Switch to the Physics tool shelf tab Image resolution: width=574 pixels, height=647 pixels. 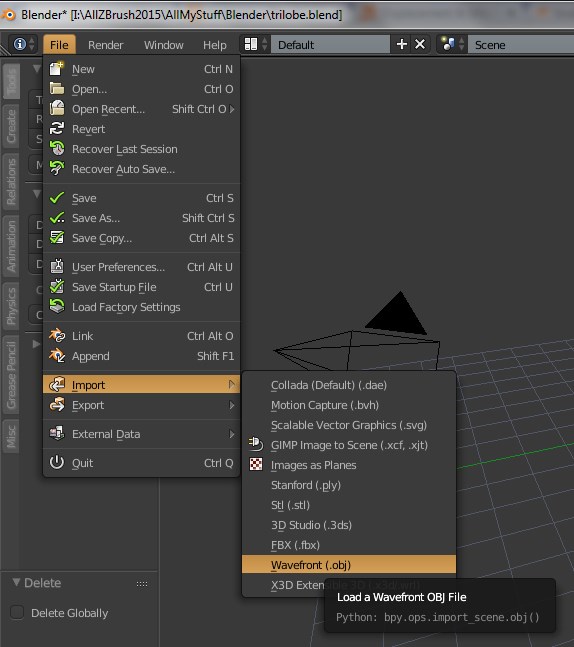point(11,306)
